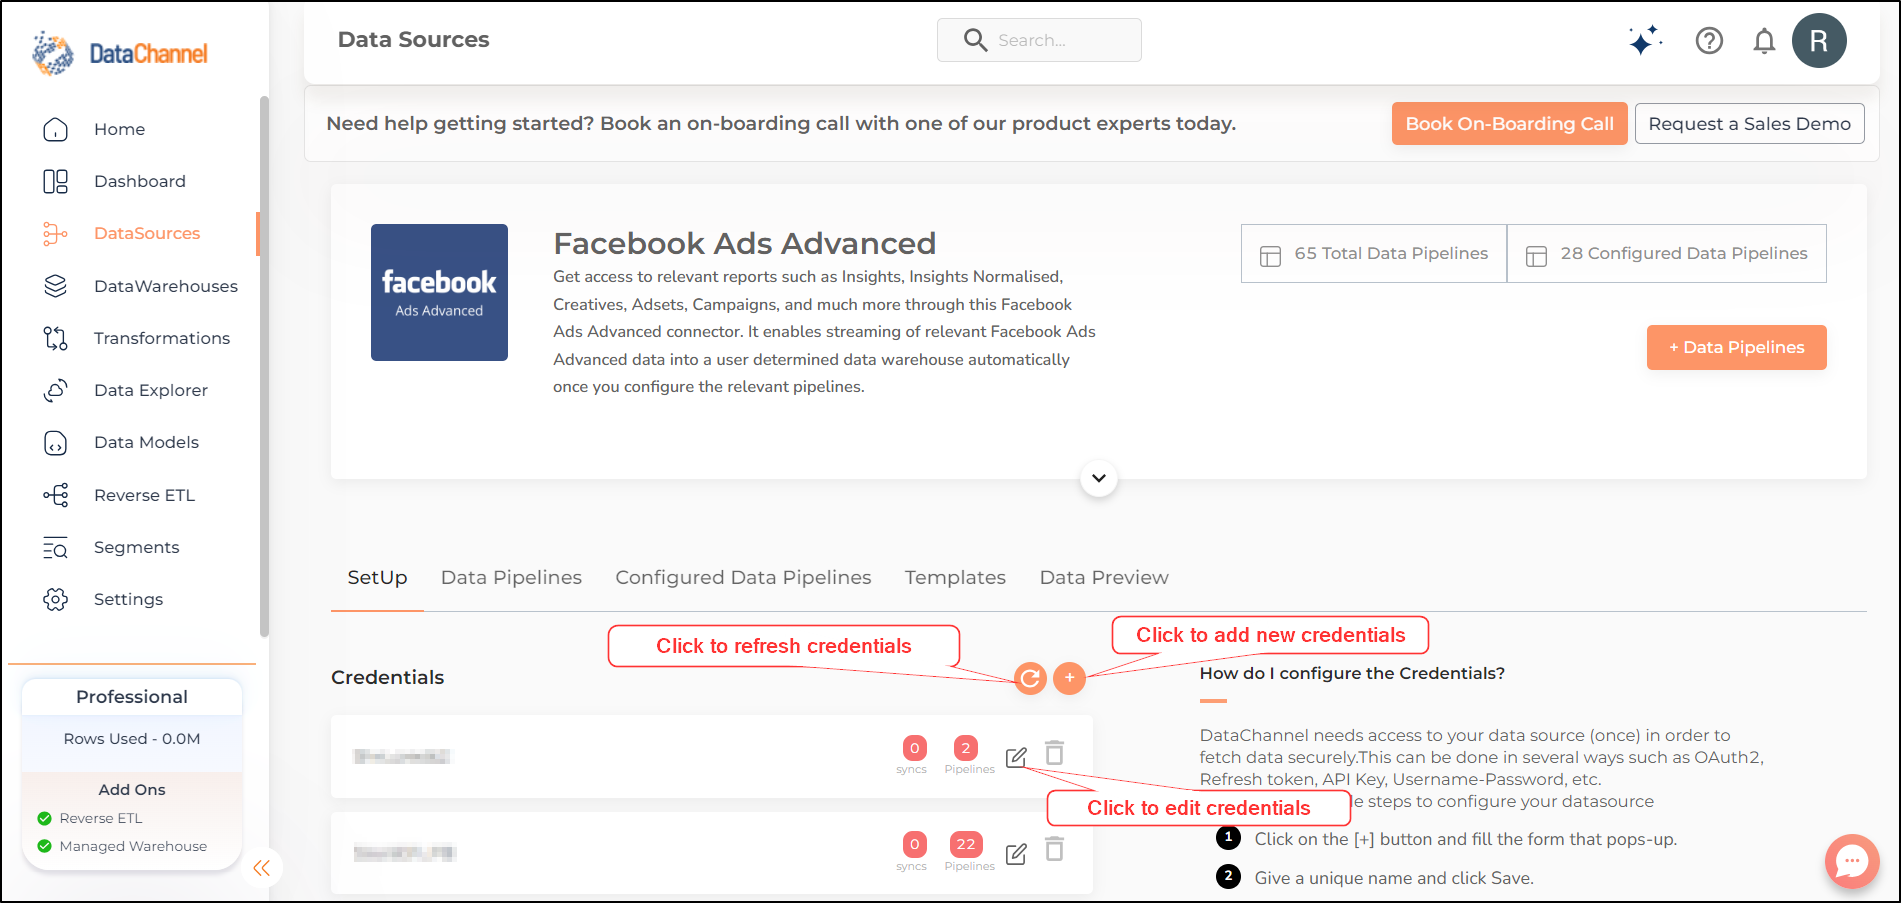Go to Segments in the sidebar
This screenshot has width=1901, height=903.
(137, 547)
